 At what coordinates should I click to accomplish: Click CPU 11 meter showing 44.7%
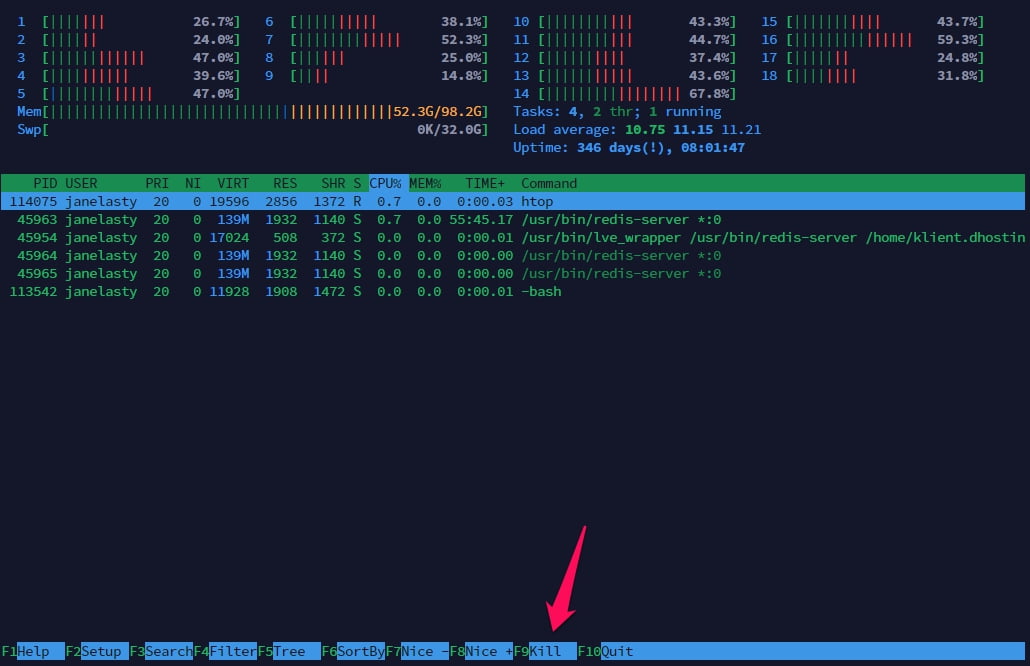pyautogui.click(x=625, y=39)
